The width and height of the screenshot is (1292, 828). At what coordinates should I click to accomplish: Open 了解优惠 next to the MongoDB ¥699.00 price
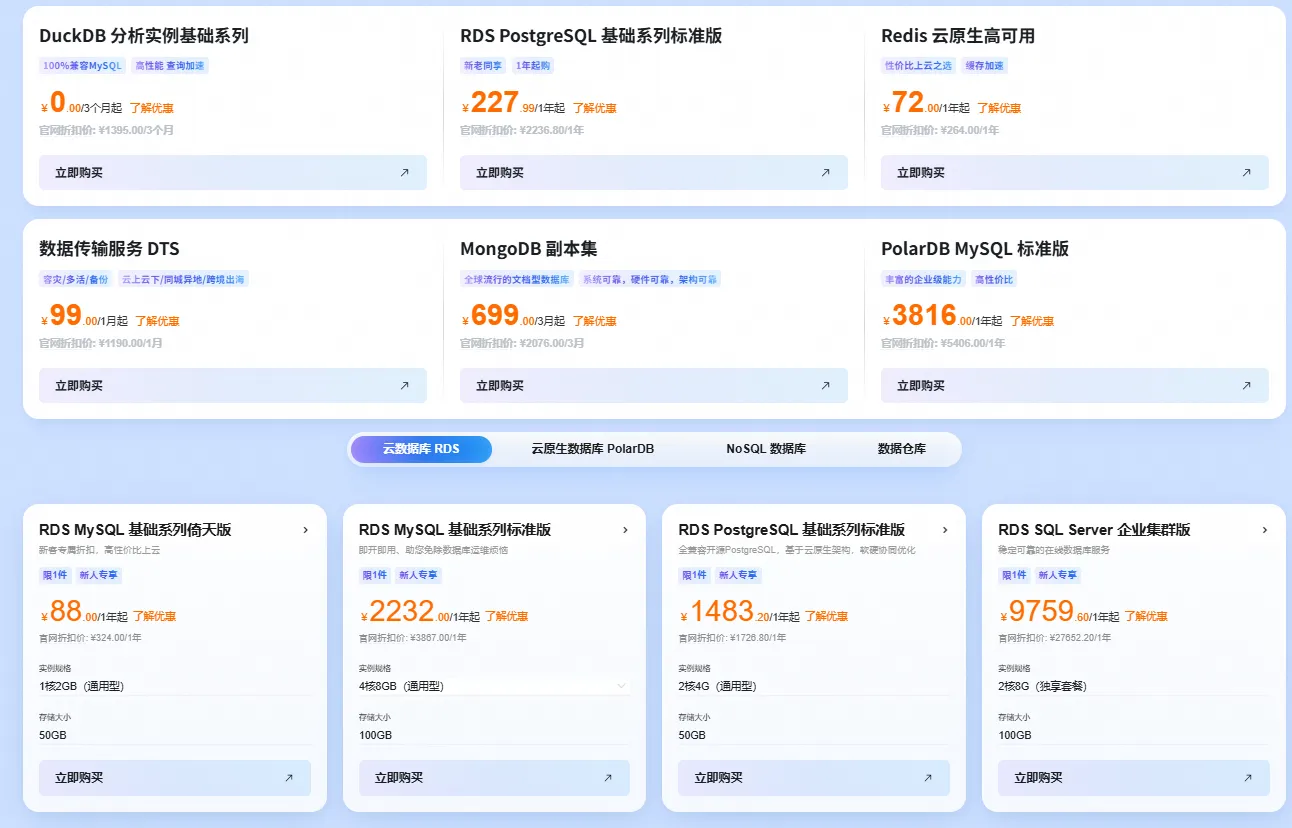click(x=594, y=321)
